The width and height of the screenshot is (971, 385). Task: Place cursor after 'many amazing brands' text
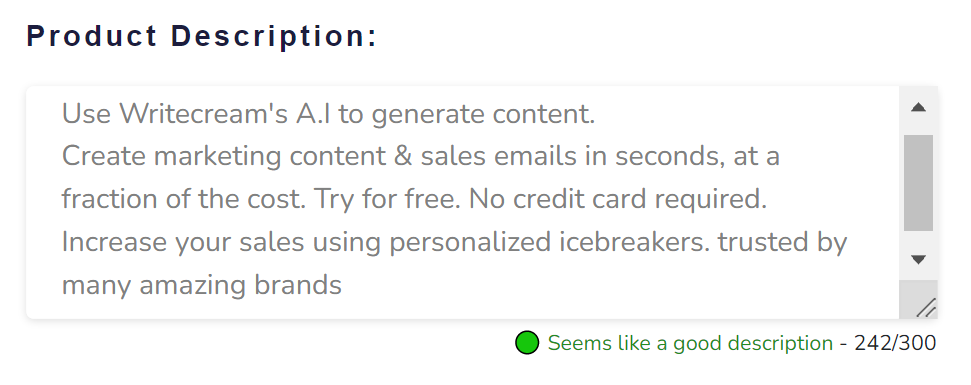coord(342,285)
